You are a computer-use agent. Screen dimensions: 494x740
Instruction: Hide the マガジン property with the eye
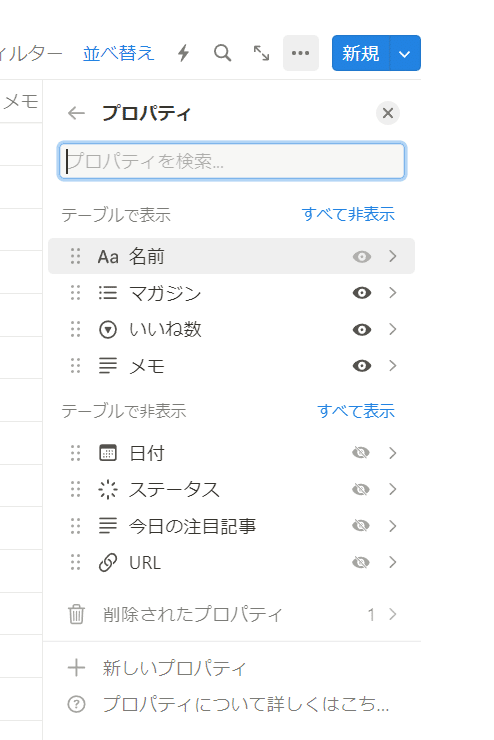point(362,293)
